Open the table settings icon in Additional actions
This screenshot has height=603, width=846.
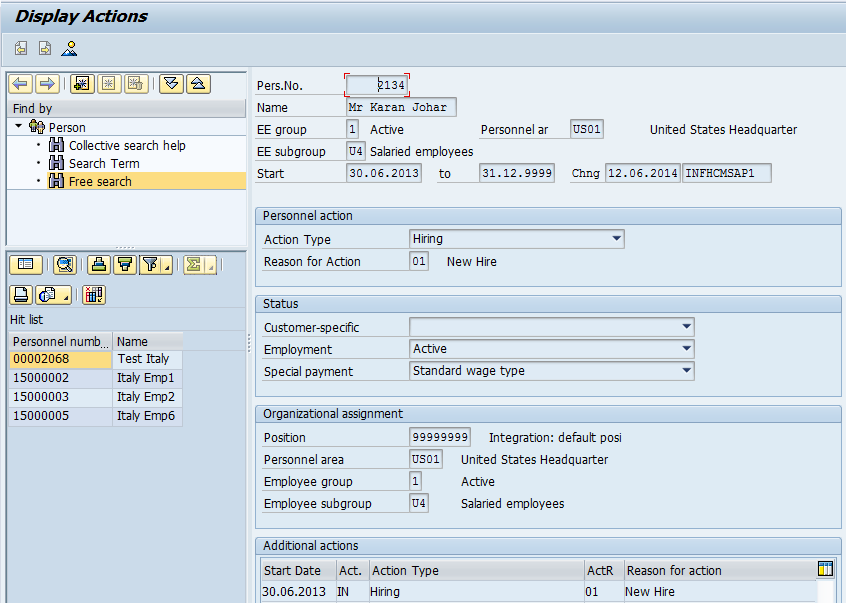click(x=825, y=569)
